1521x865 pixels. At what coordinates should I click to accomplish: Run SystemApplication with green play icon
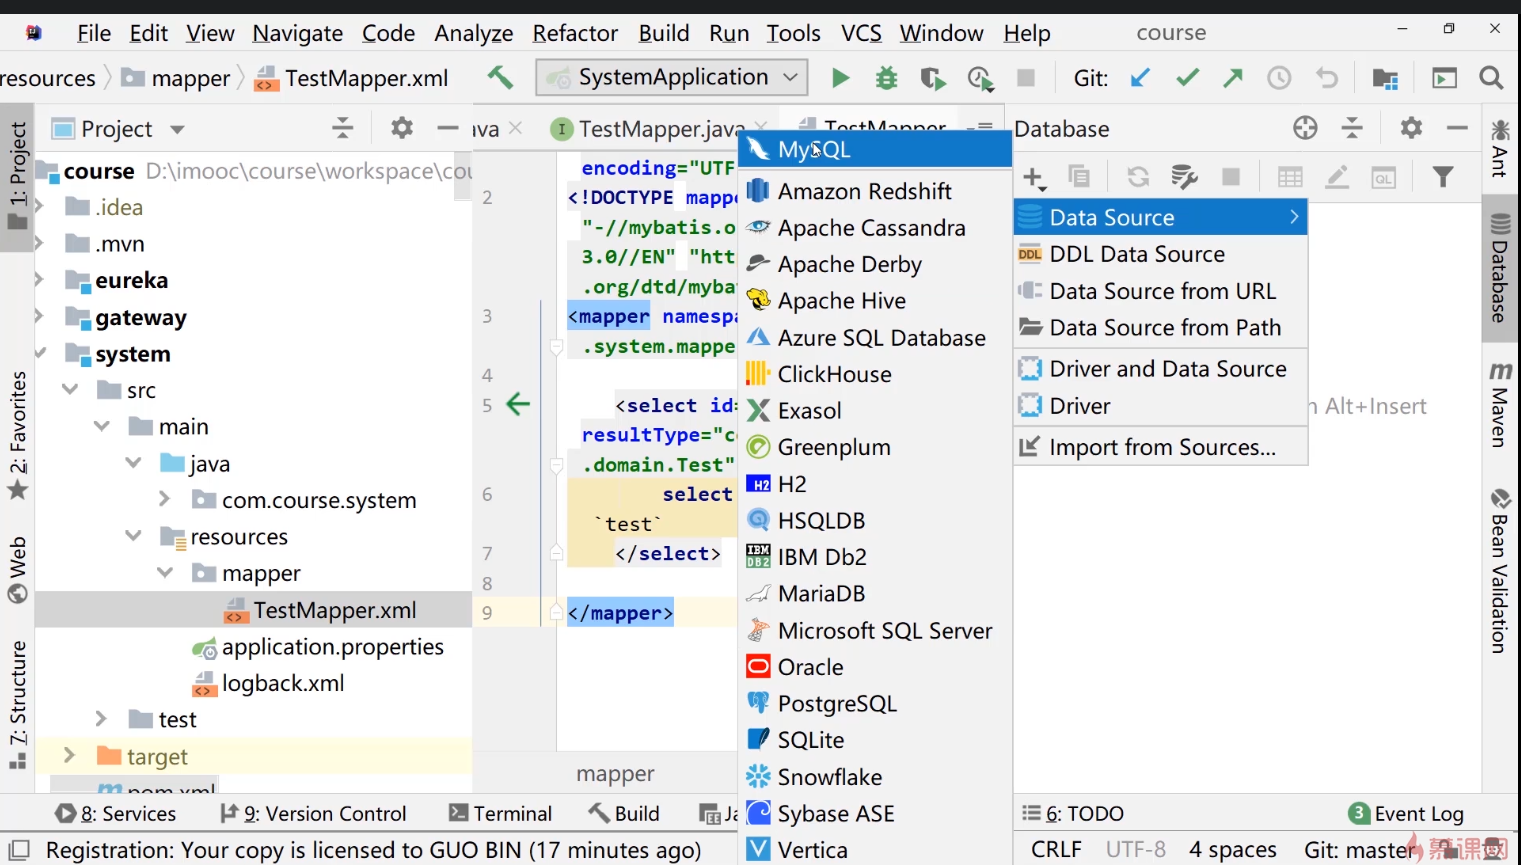pyautogui.click(x=840, y=77)
